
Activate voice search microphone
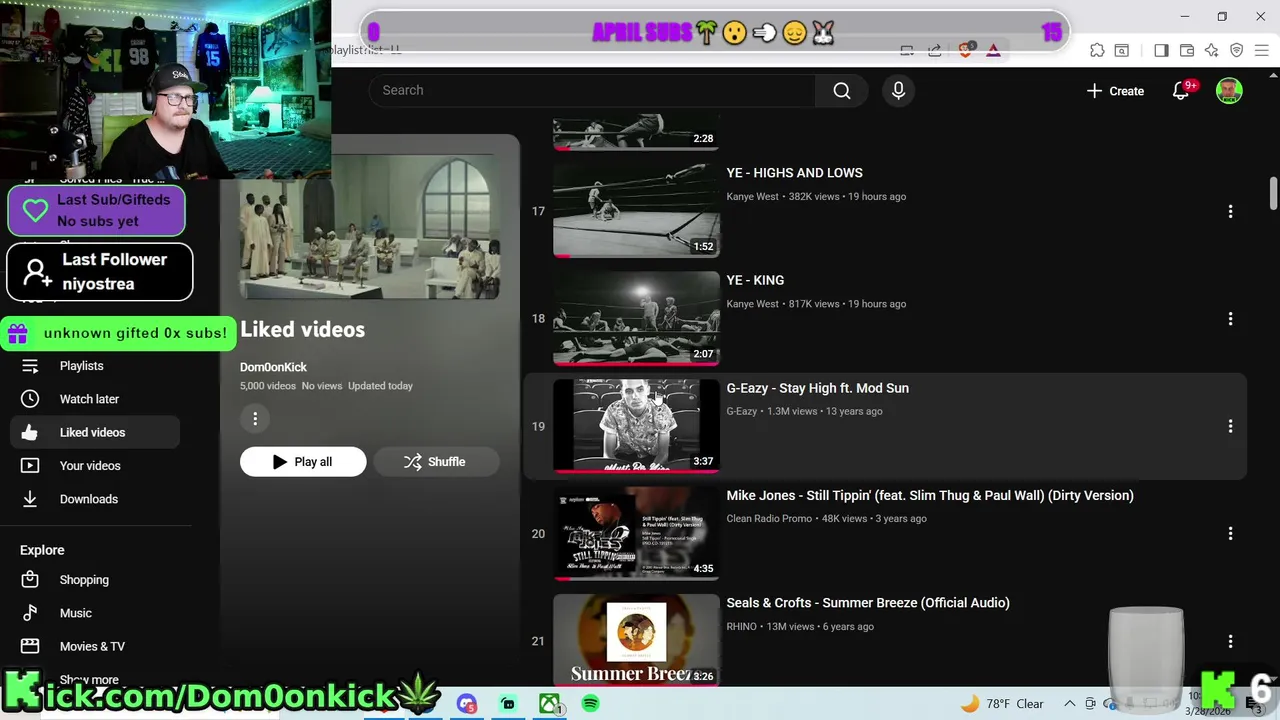point(898,91)
